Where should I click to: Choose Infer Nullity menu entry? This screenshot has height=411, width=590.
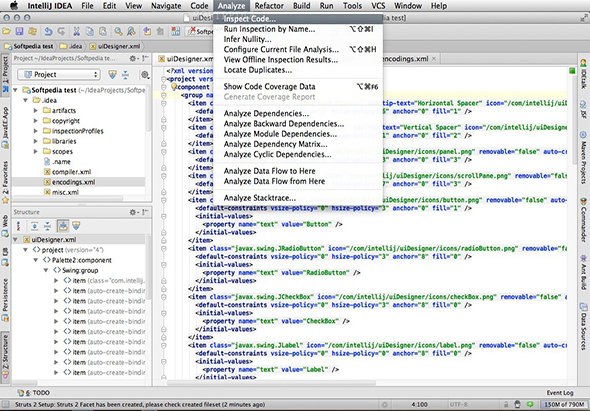click(298, 39)
